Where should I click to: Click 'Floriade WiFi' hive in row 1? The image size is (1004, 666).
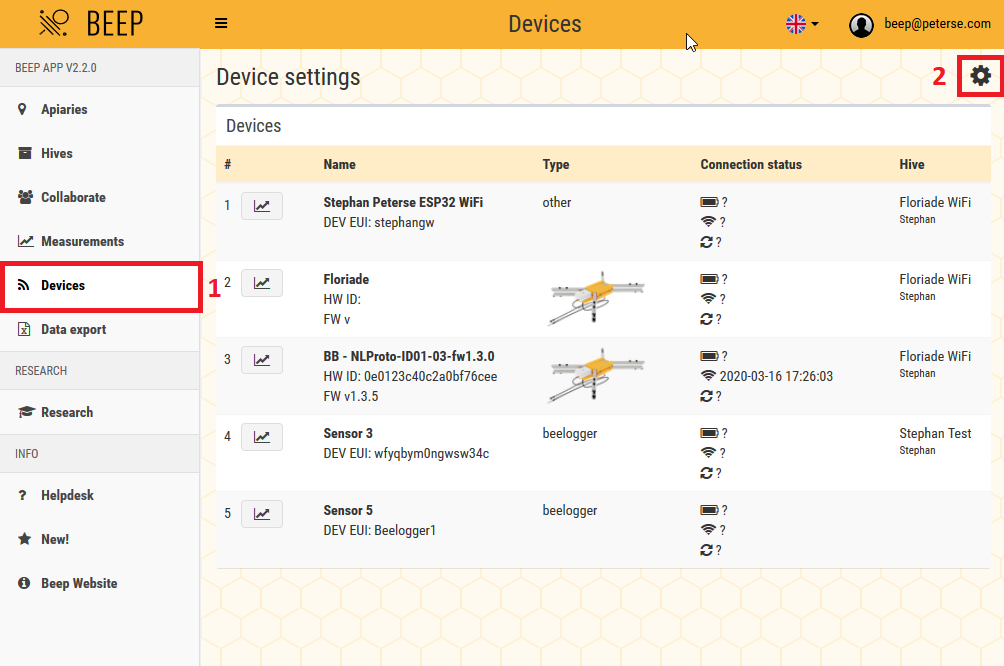coord(935,202)
